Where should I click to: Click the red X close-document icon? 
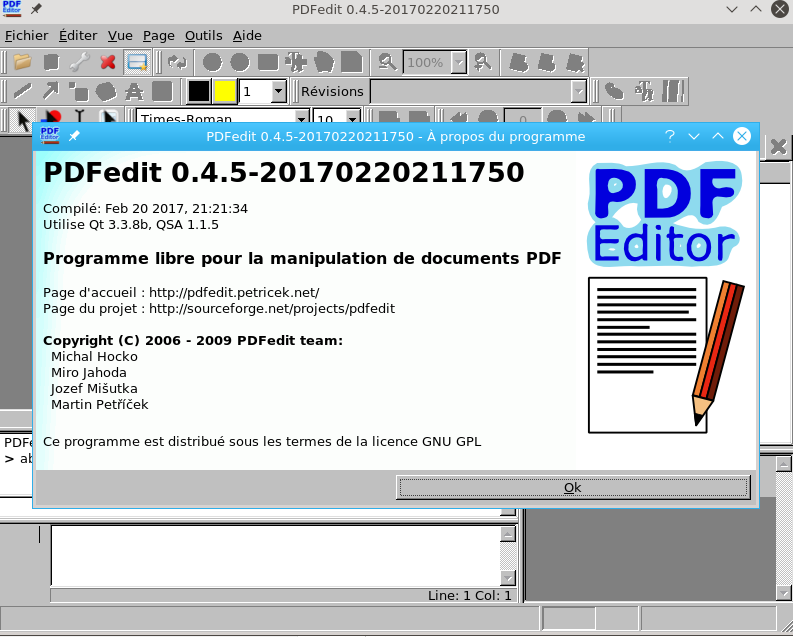108,62
